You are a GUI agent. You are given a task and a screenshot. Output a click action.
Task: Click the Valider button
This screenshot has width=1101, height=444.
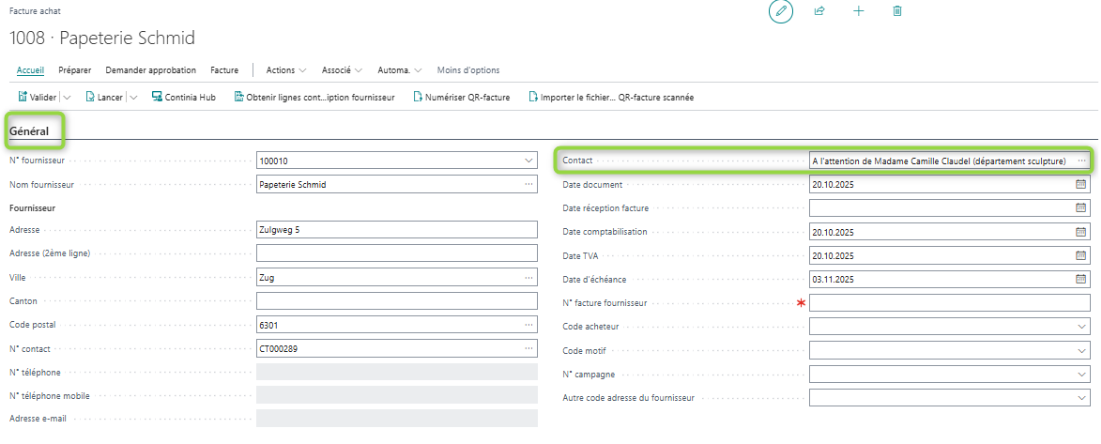tap(37, 97)
